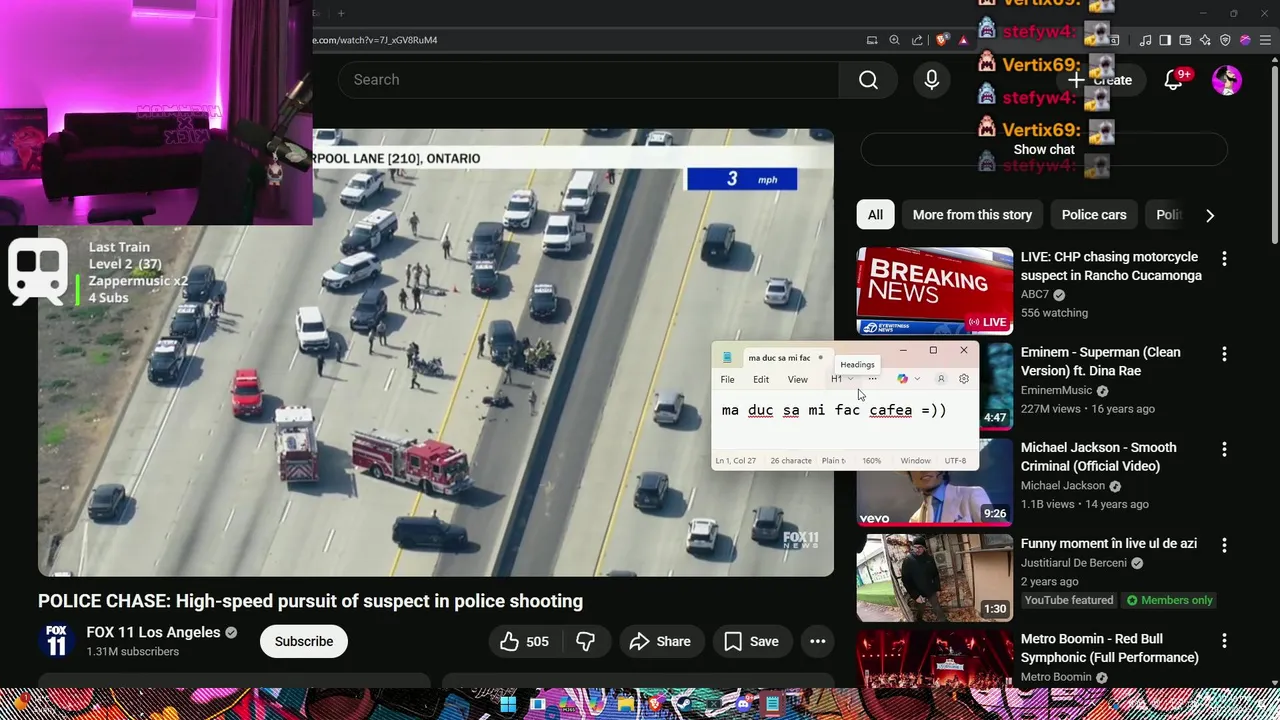Click Brave Rewards triangle icon
Screen dimensions: 1280x720
point(963,40)
